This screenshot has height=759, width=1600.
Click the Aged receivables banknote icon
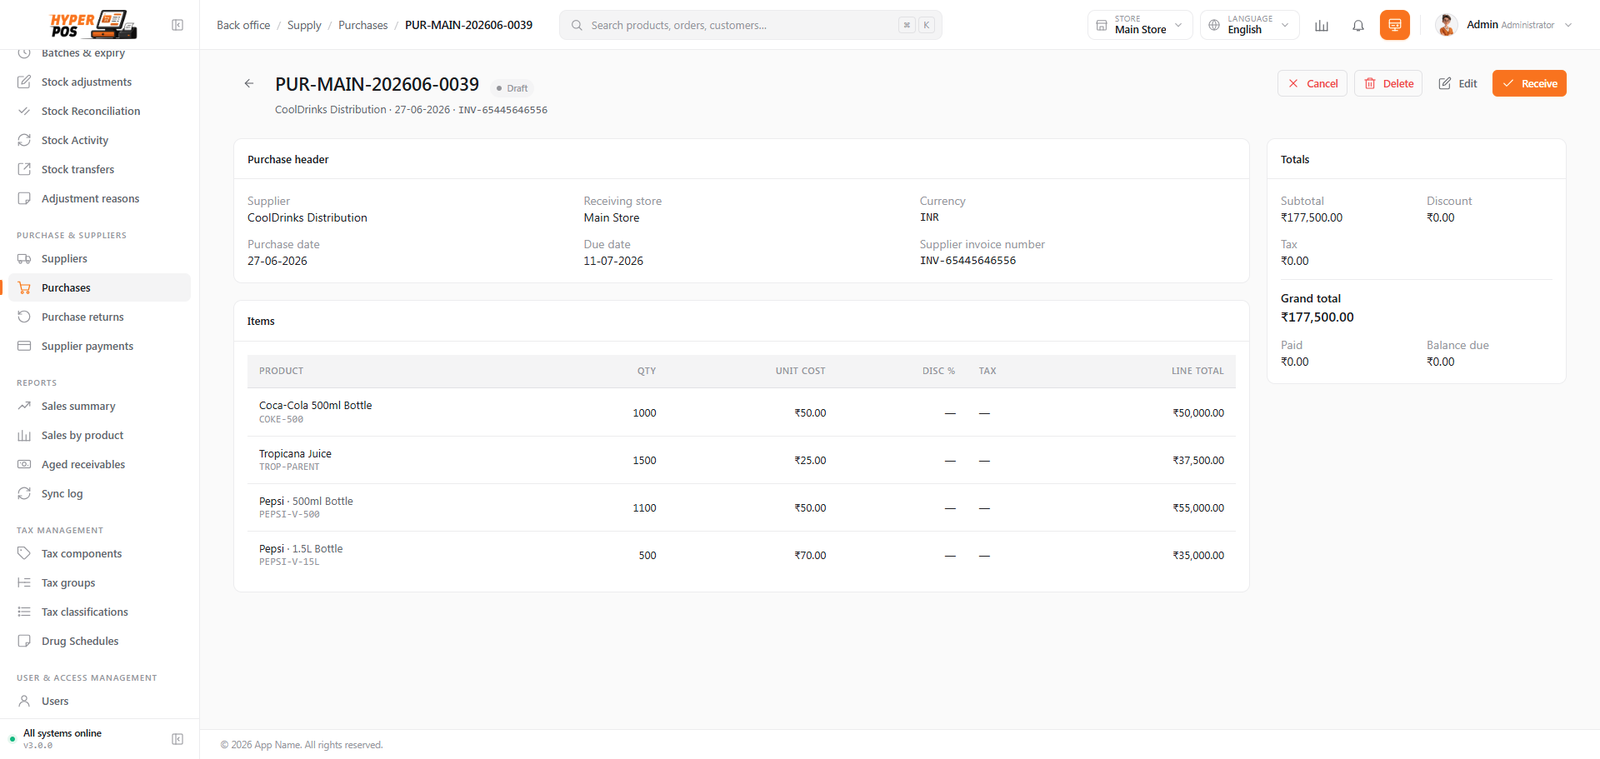tap(24, 464)
